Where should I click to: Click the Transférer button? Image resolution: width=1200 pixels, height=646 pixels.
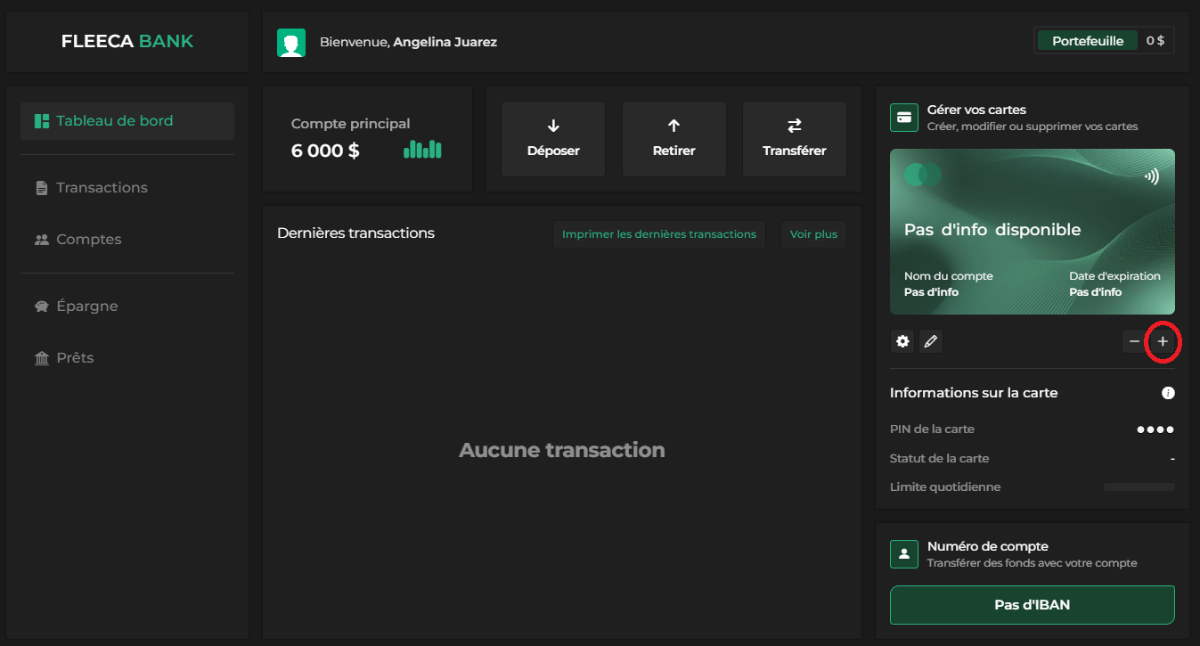pyautogui.click(x=794, y=139)
